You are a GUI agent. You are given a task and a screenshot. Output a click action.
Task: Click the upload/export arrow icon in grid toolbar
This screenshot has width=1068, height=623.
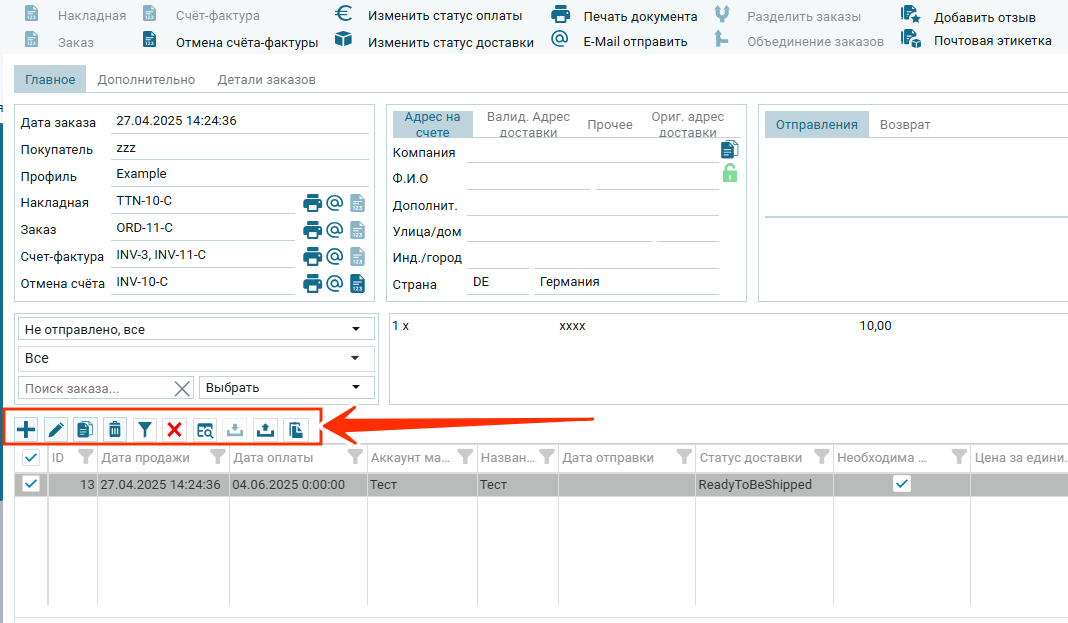pyautogui.click(x=265, y=430)
